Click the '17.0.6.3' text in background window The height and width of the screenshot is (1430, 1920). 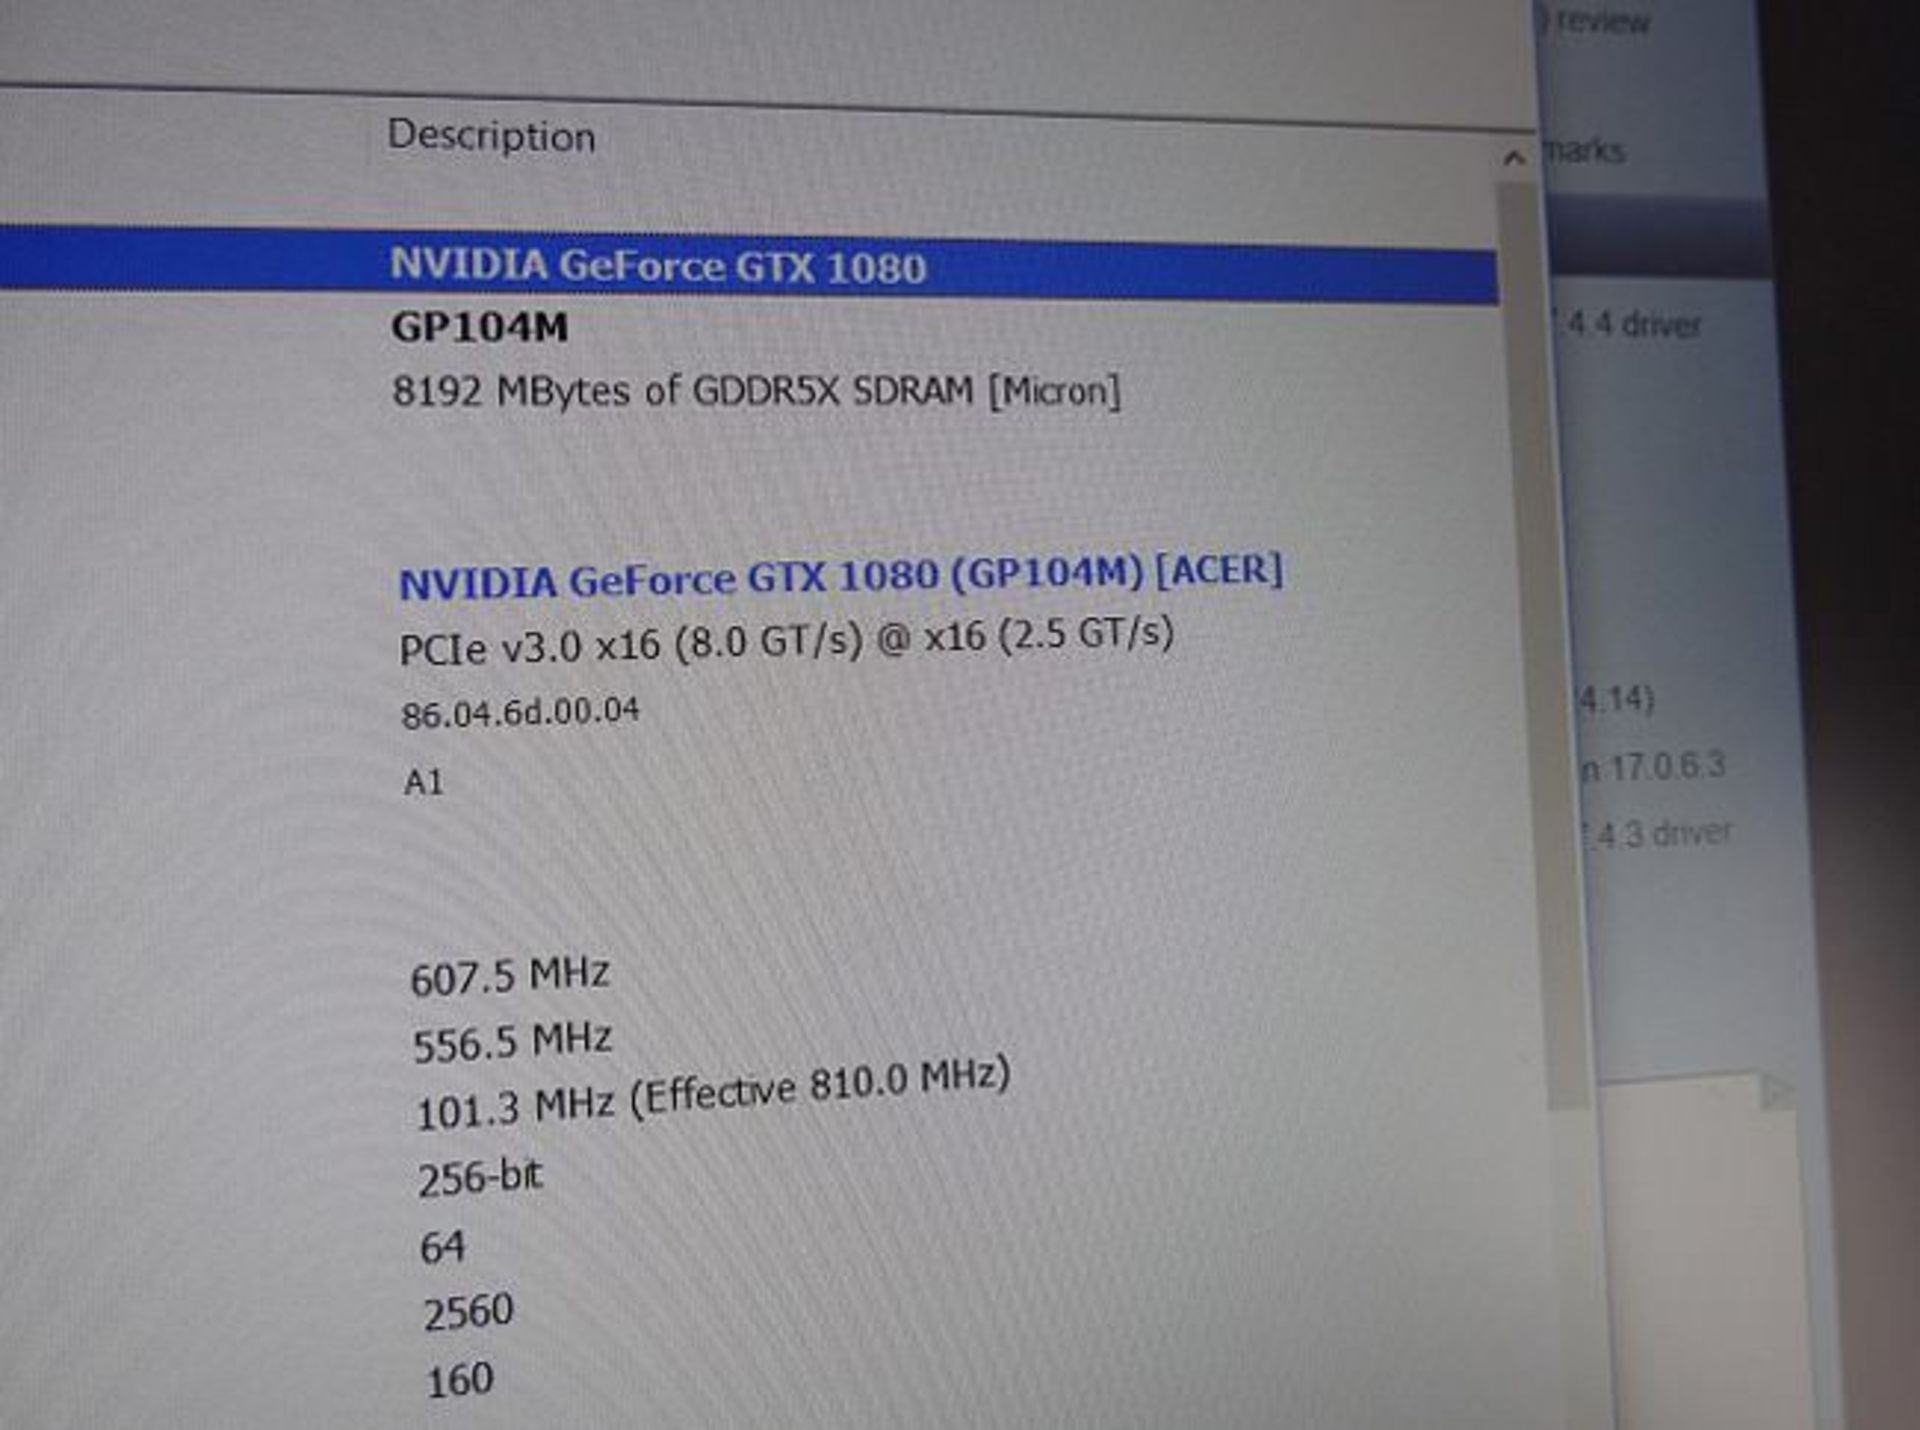pyautogui.click(x=1667, y=766)
